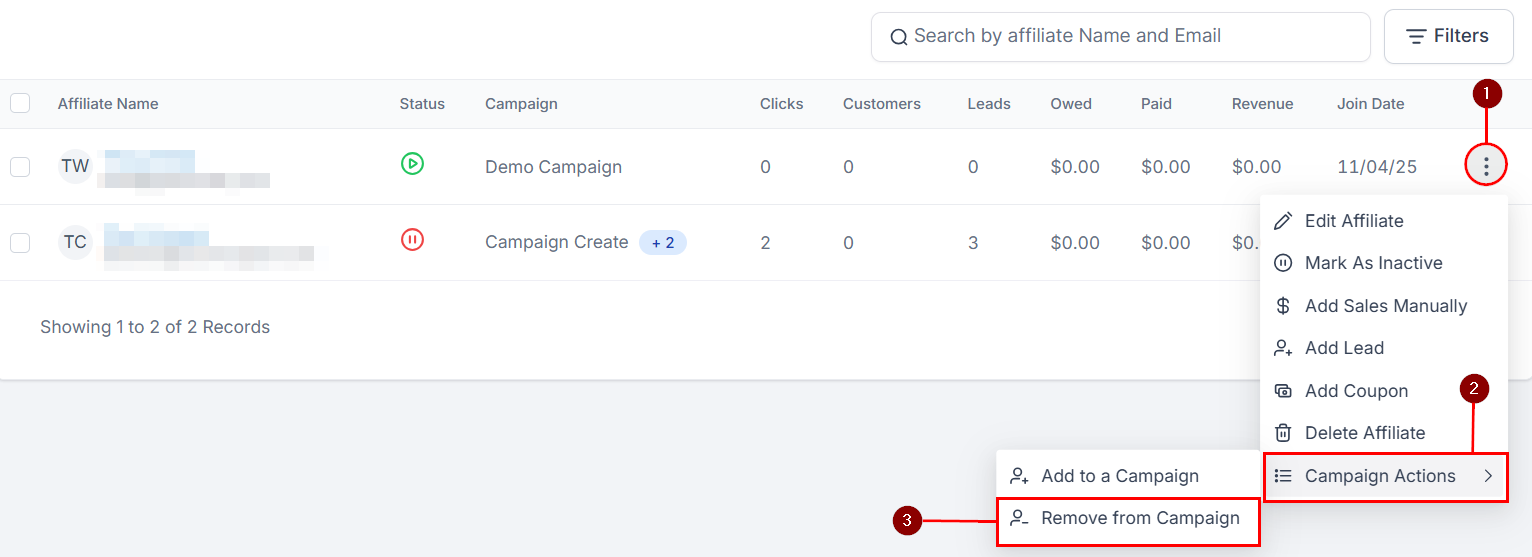Check the TW affiliate row checkbox
Image resolution: width=1532 pixels, height=557 pixels.
coord(20,166)
